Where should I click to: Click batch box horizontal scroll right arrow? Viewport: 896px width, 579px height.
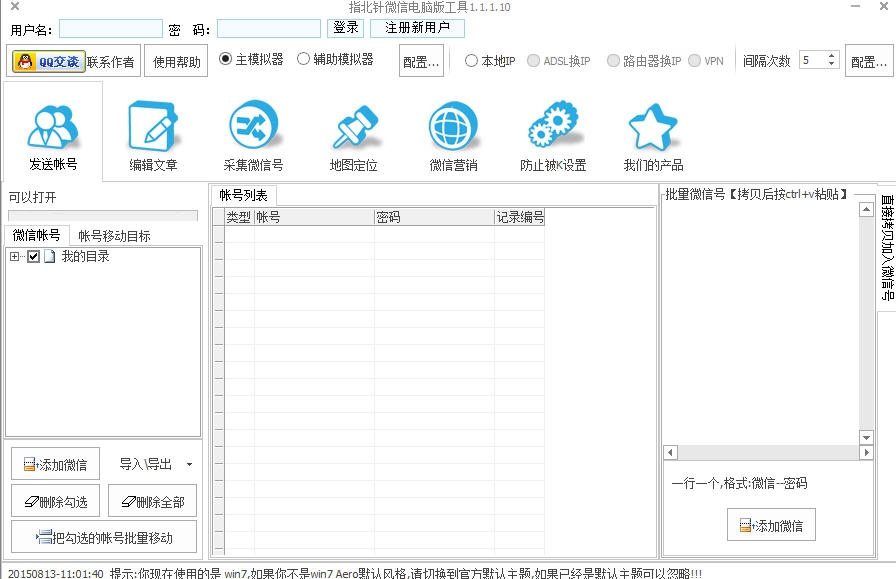[866, 453]
